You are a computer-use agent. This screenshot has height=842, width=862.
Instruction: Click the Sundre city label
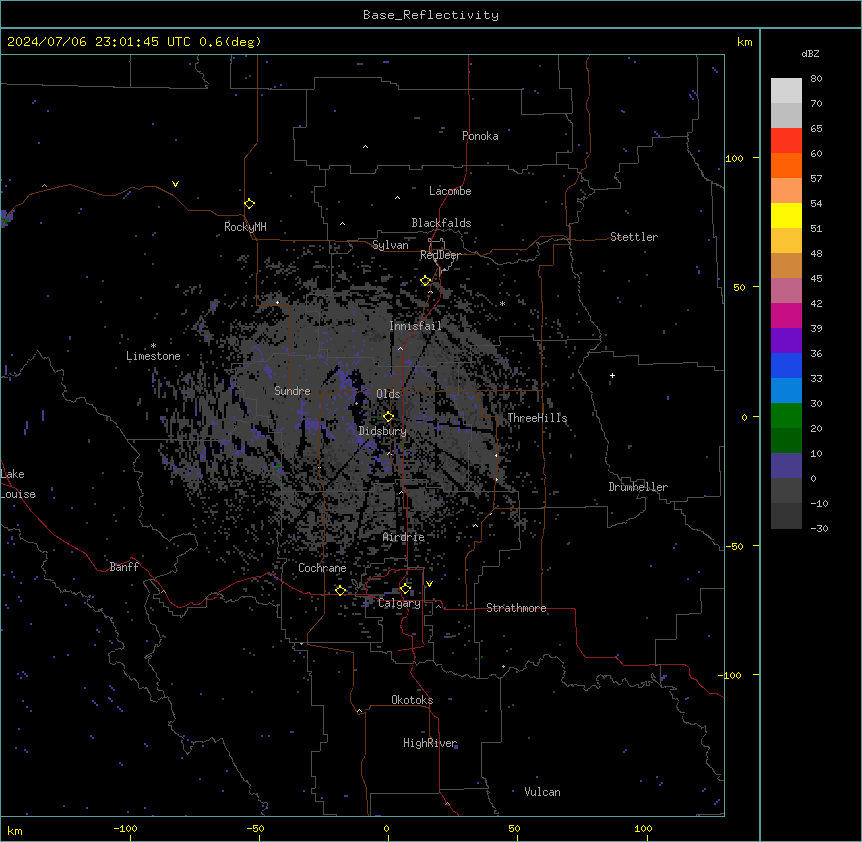pos(292,391)
